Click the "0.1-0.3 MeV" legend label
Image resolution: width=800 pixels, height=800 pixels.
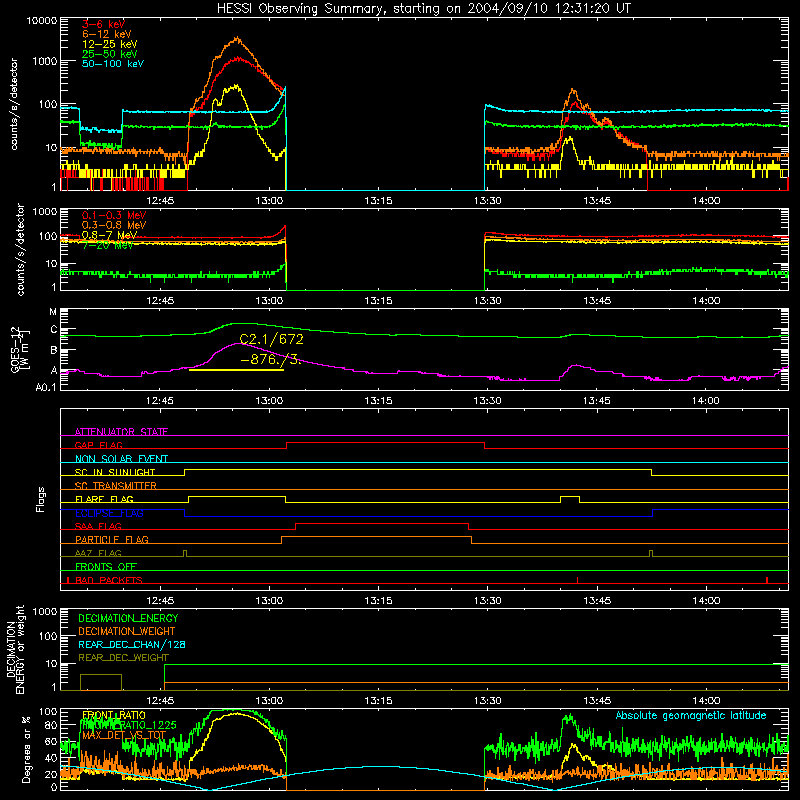(114, 215)
